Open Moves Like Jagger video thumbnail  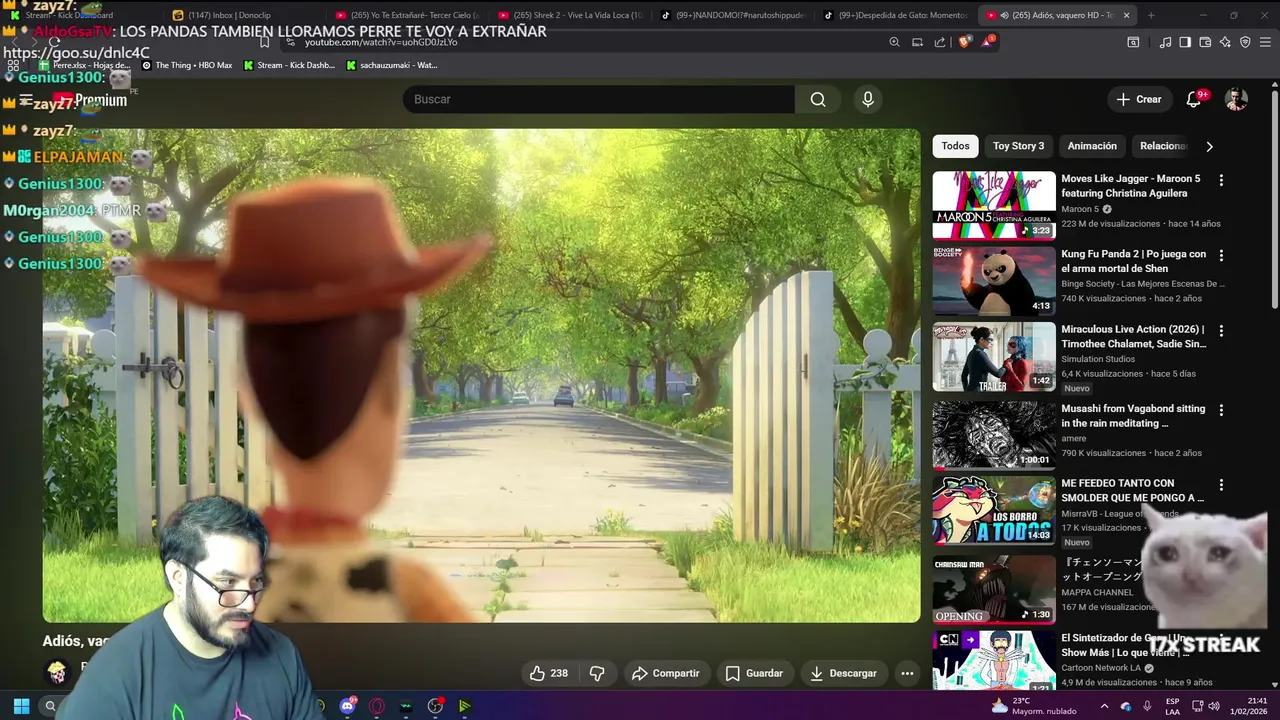pyautogui.click(x=994, y=205)
